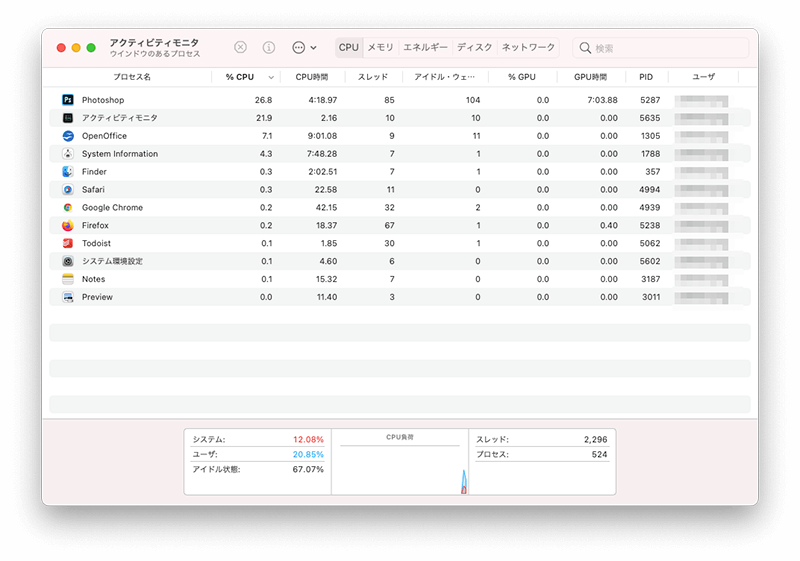
Task: Sort by the プロセス名 column header
Action: (132, 77)
